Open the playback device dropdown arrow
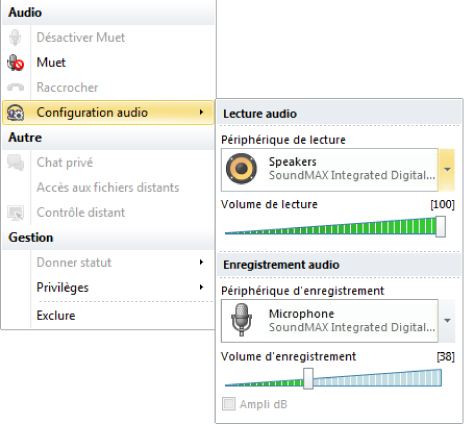 pos(447,170)
